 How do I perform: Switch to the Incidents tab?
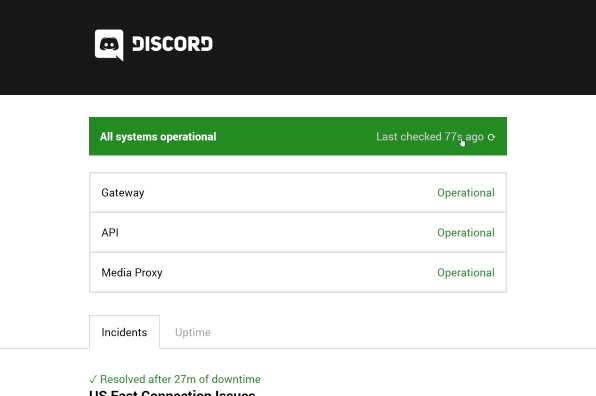124,332
